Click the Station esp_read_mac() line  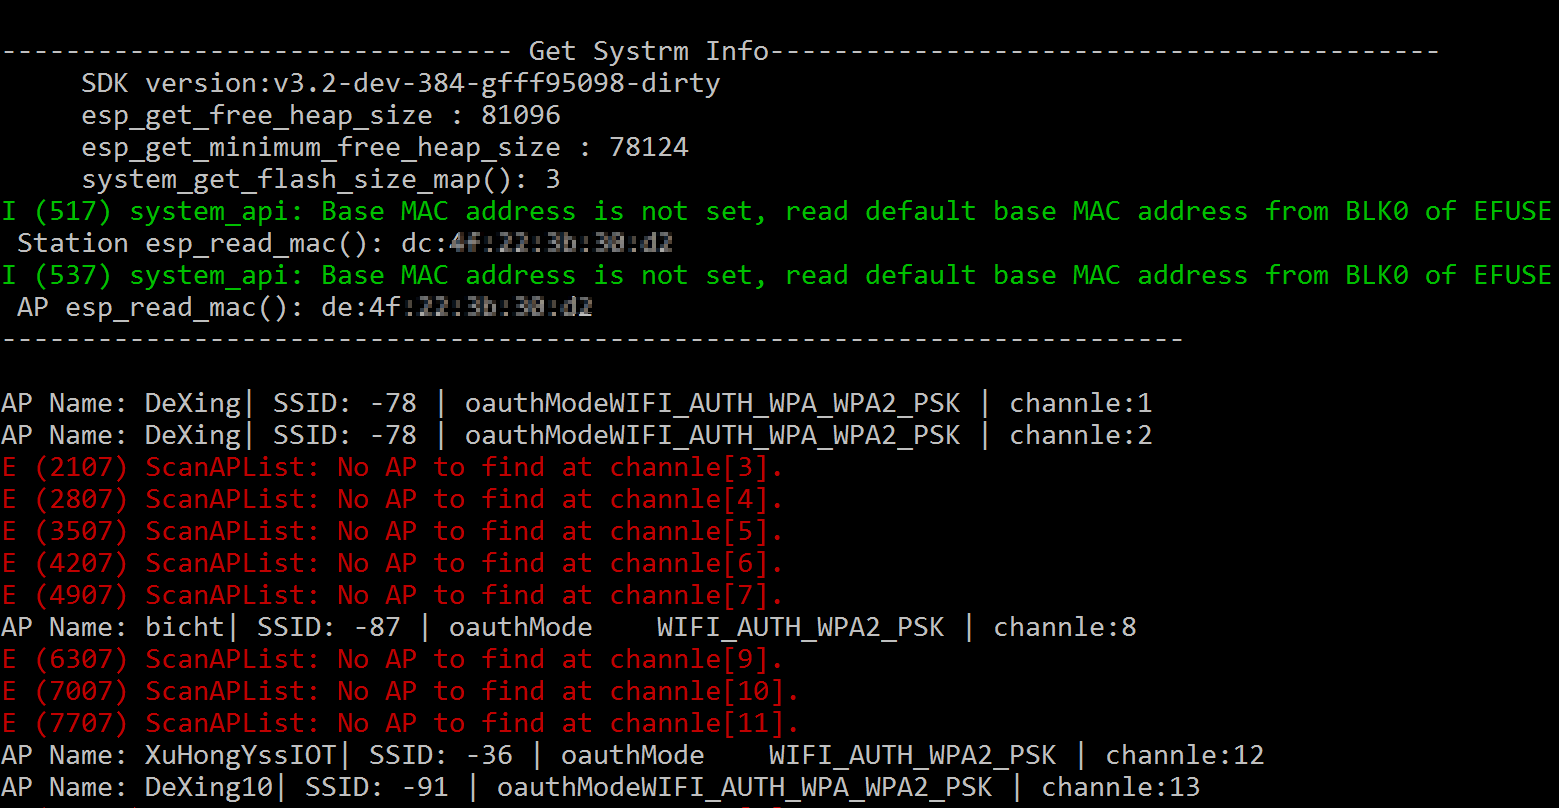point(345,243)
